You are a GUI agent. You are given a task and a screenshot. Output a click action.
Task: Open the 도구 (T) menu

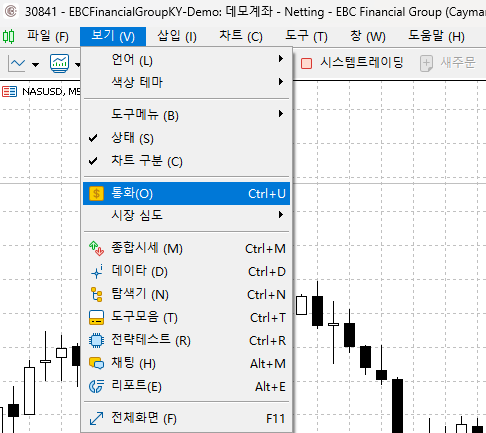[306, 36]
